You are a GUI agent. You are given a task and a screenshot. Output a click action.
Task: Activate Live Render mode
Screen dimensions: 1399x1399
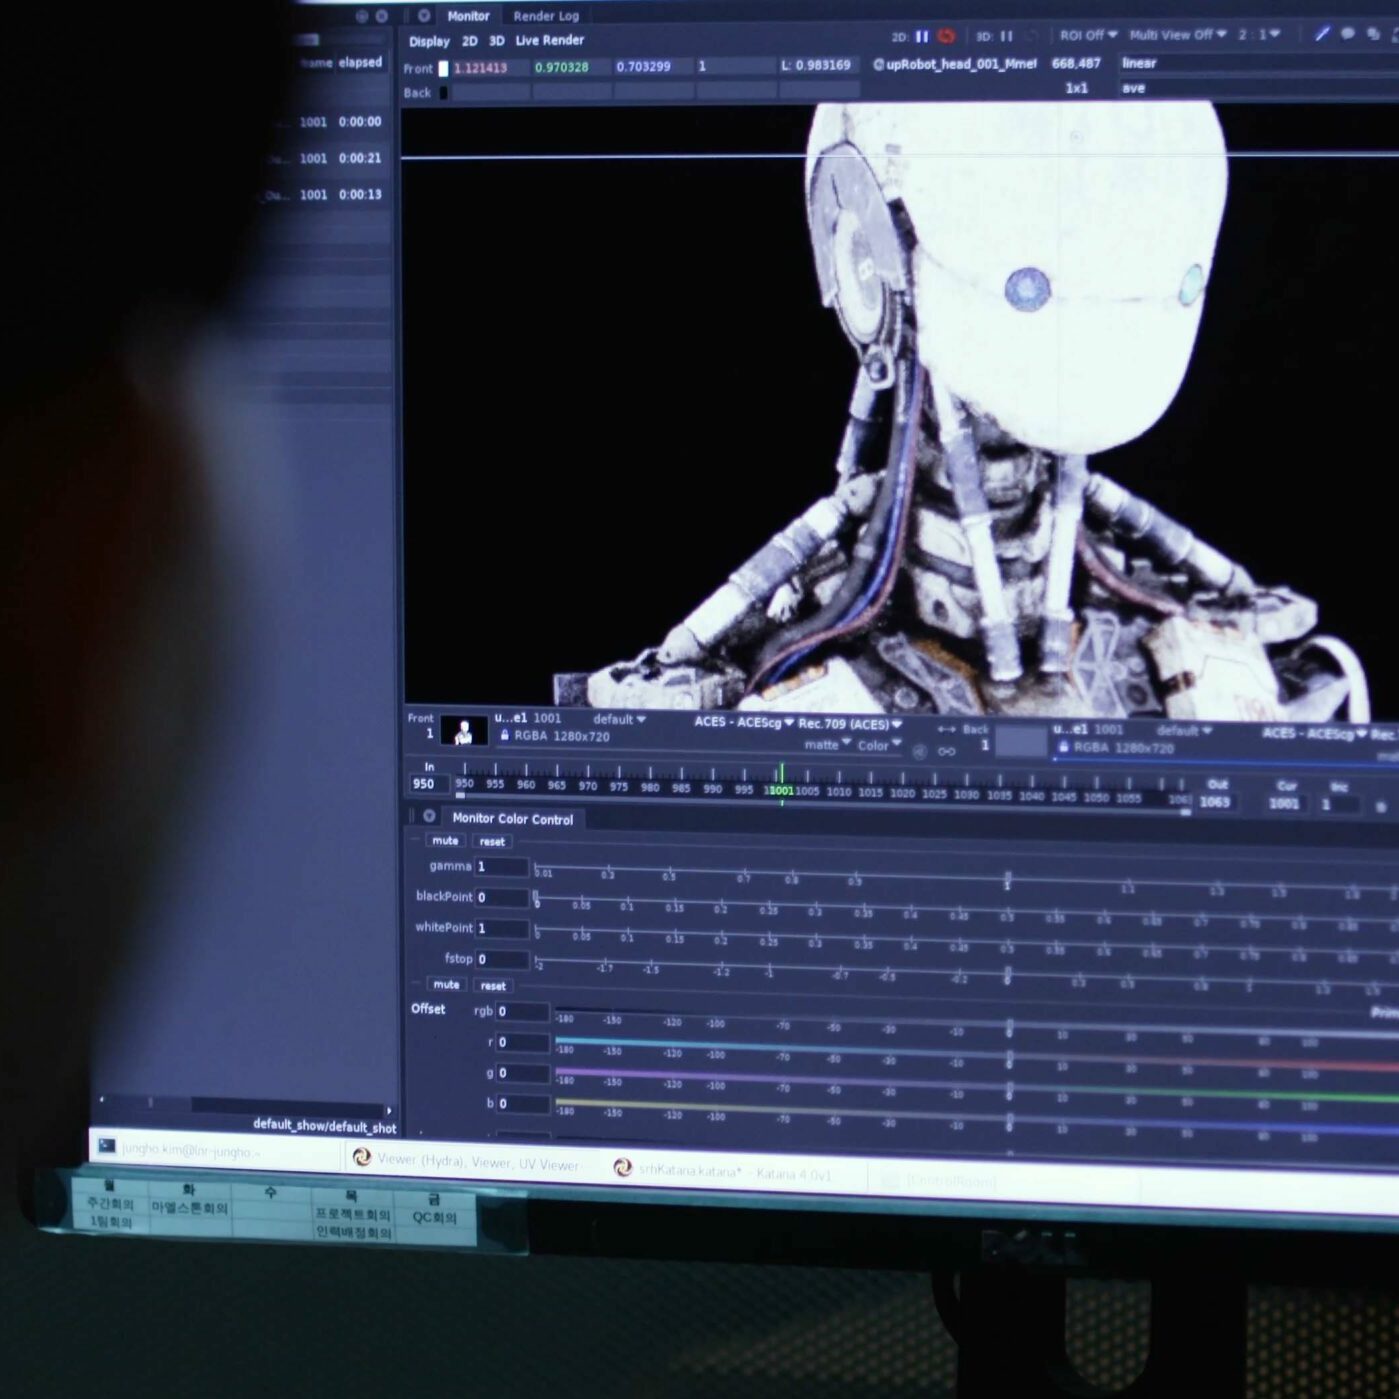point(547,41)
